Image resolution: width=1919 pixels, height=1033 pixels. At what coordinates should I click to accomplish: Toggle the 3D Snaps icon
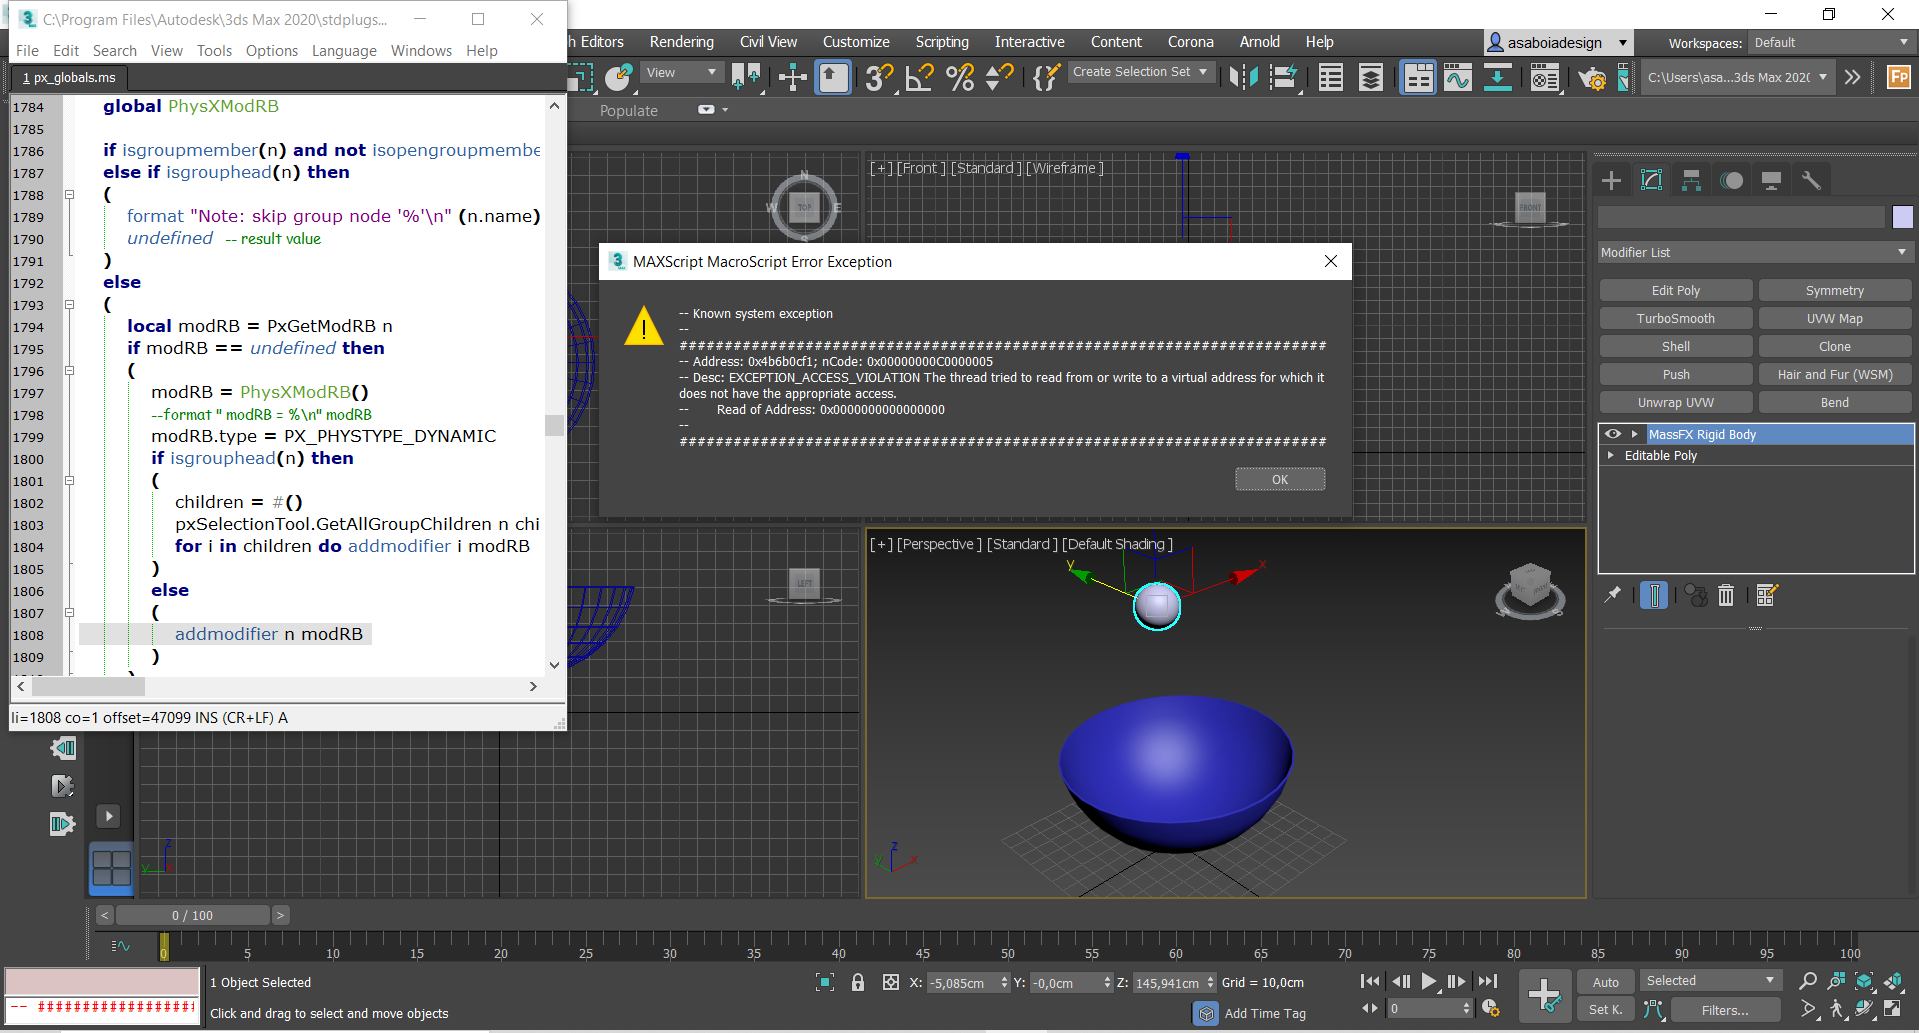879,77
